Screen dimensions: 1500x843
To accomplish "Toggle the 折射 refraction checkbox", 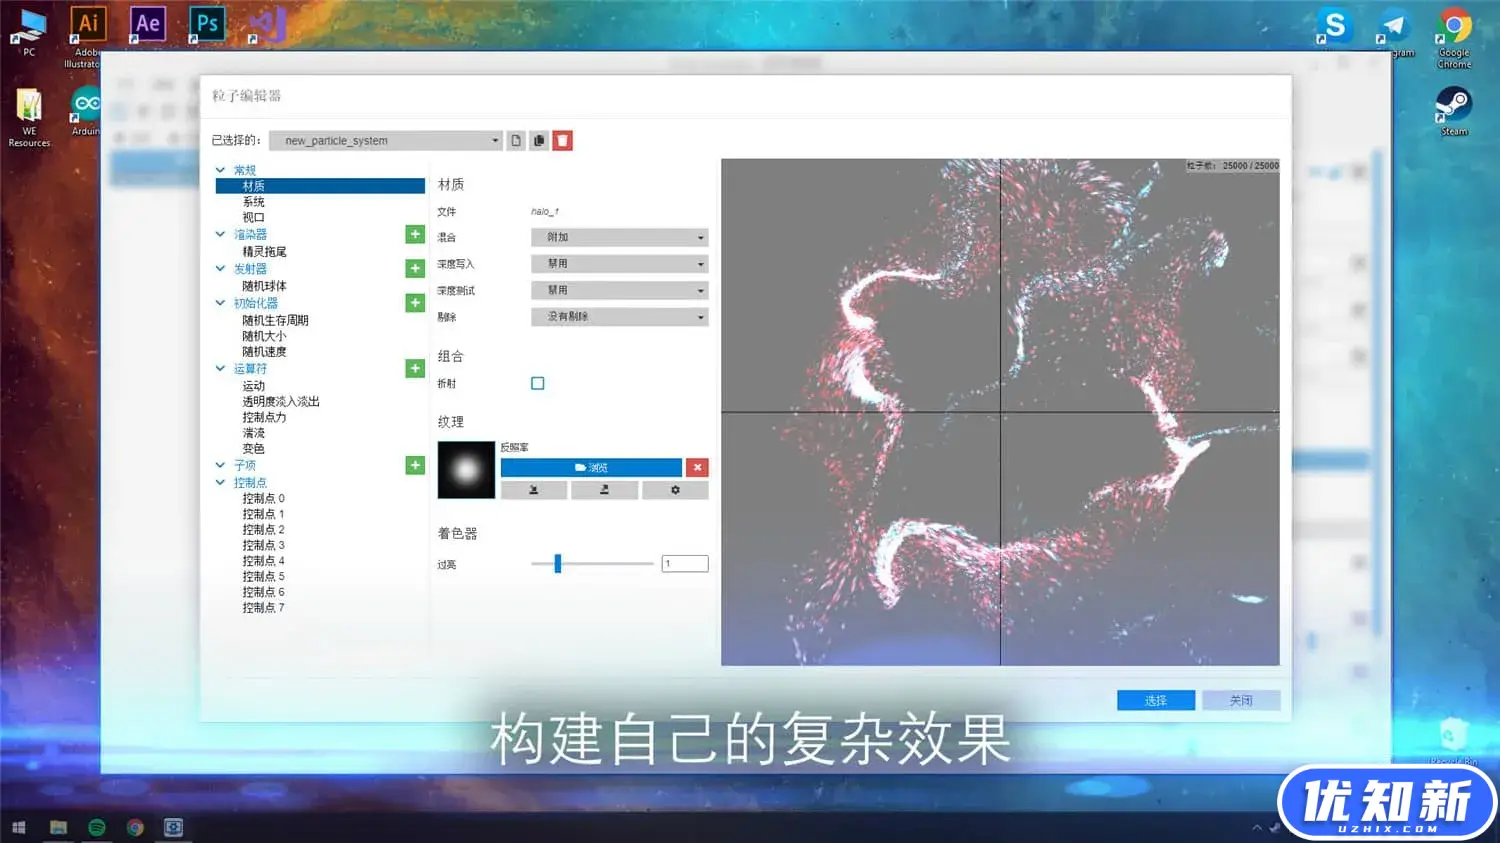I will pyautogui.click(x=538, y=383).
